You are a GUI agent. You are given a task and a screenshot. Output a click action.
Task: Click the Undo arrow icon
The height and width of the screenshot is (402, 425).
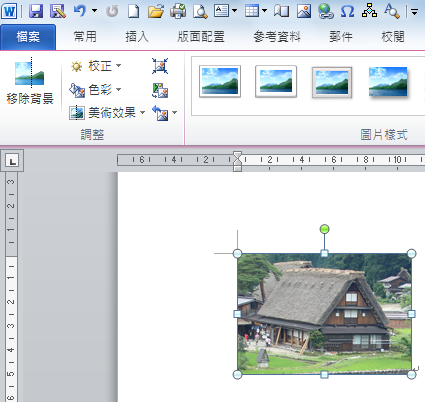(80, 11)
